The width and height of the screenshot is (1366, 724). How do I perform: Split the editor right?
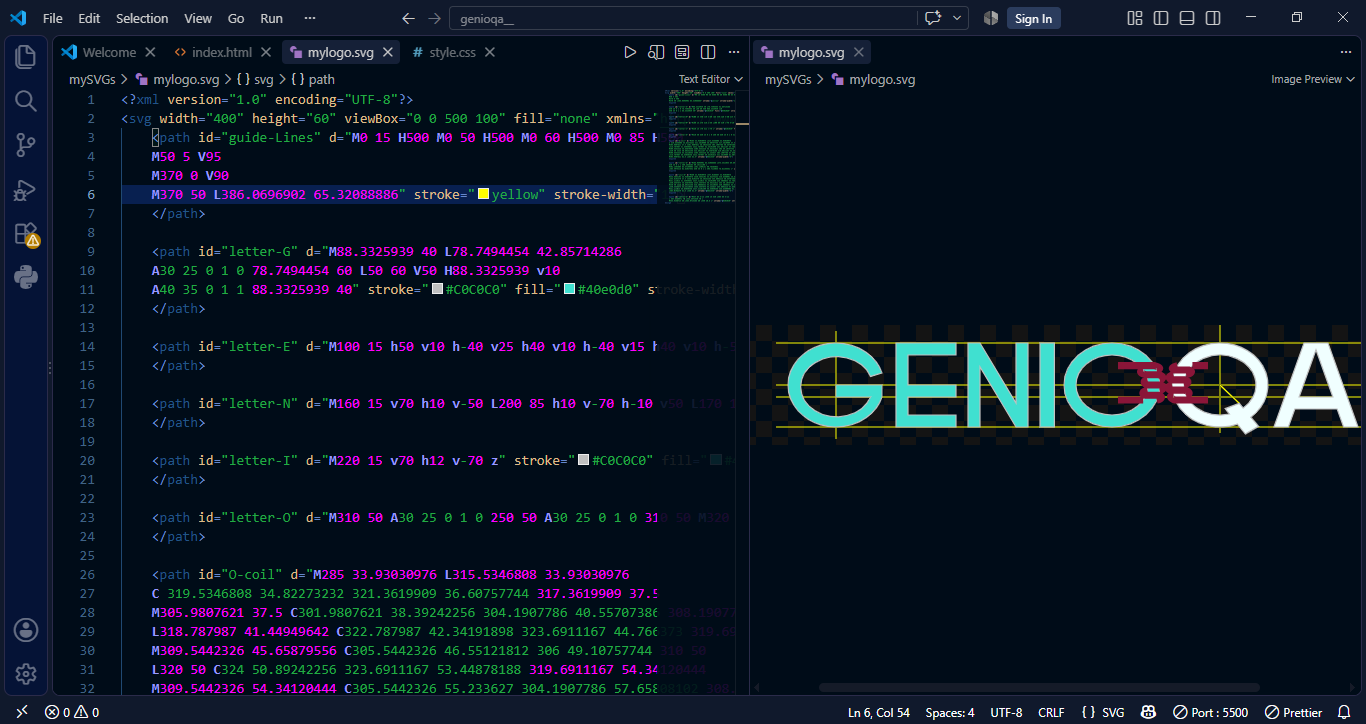point(708,52)
